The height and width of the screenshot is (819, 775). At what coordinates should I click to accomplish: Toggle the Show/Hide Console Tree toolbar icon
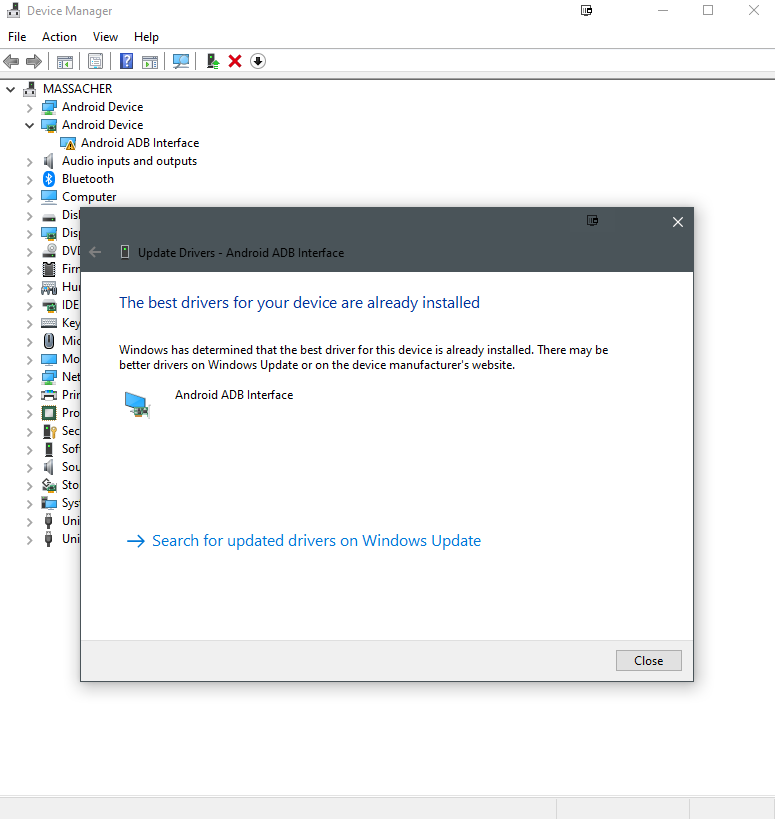click(65, 62)
